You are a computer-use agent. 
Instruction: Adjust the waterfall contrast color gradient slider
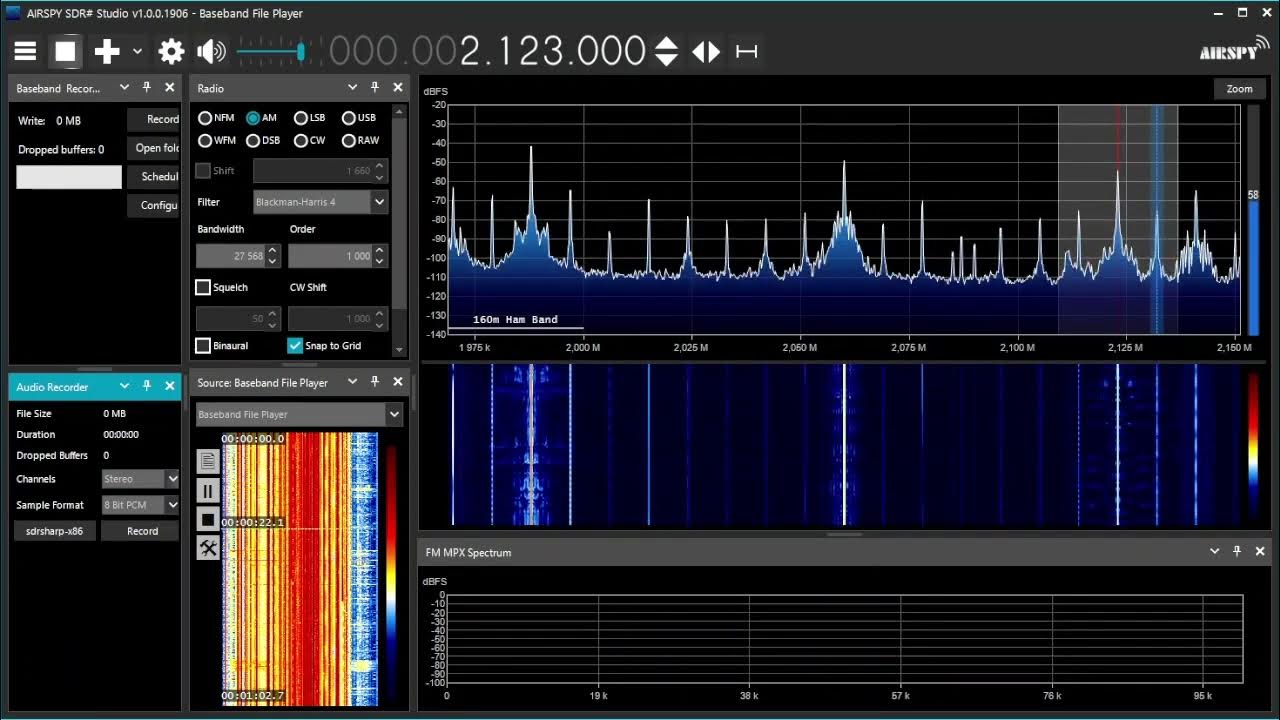[1253, 445]
